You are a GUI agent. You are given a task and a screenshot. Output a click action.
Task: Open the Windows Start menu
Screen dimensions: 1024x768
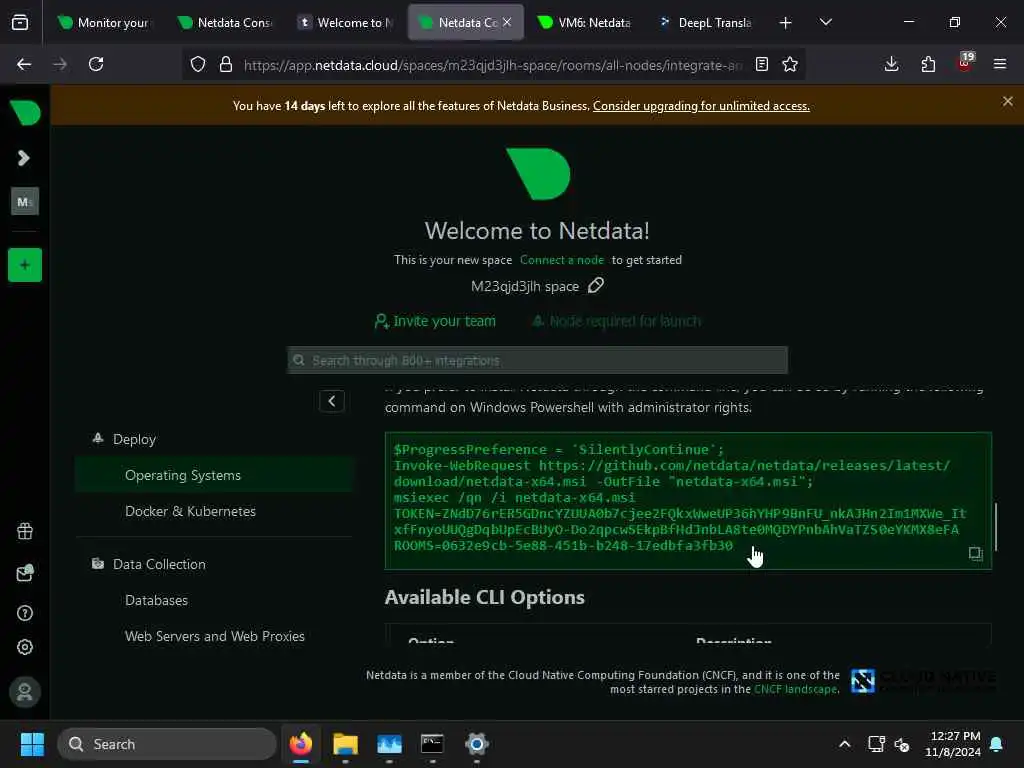pyautogui.click(x=32, y=744)
